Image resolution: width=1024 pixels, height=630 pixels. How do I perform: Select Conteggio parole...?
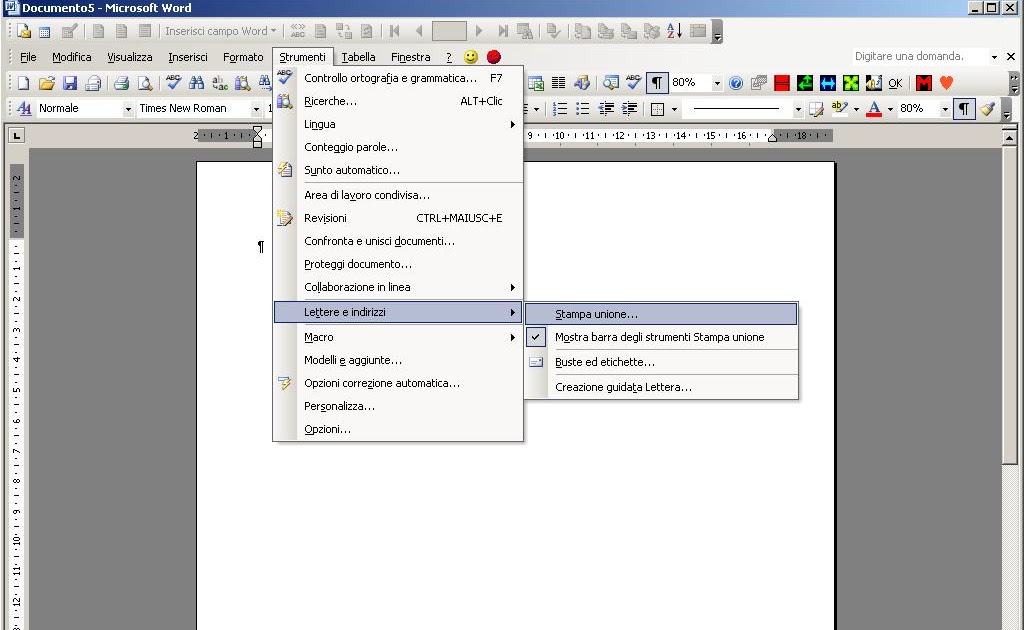tap(397, 148)
